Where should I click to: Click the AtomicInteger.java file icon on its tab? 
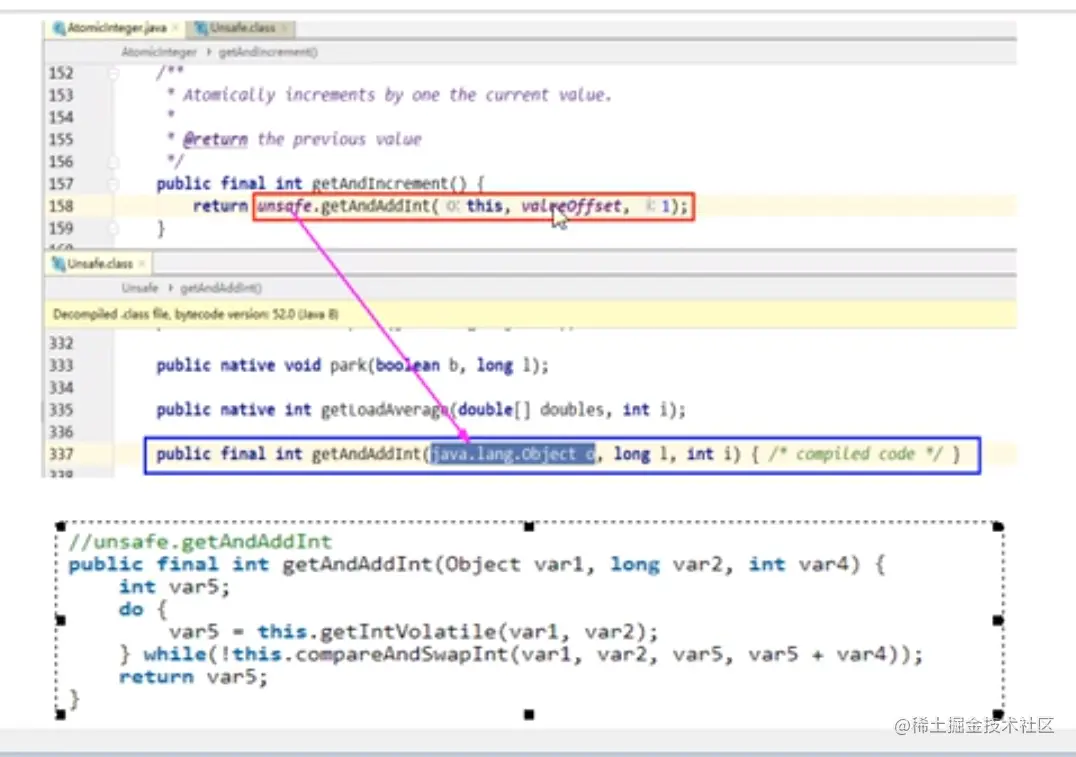(x=59, y=28)
